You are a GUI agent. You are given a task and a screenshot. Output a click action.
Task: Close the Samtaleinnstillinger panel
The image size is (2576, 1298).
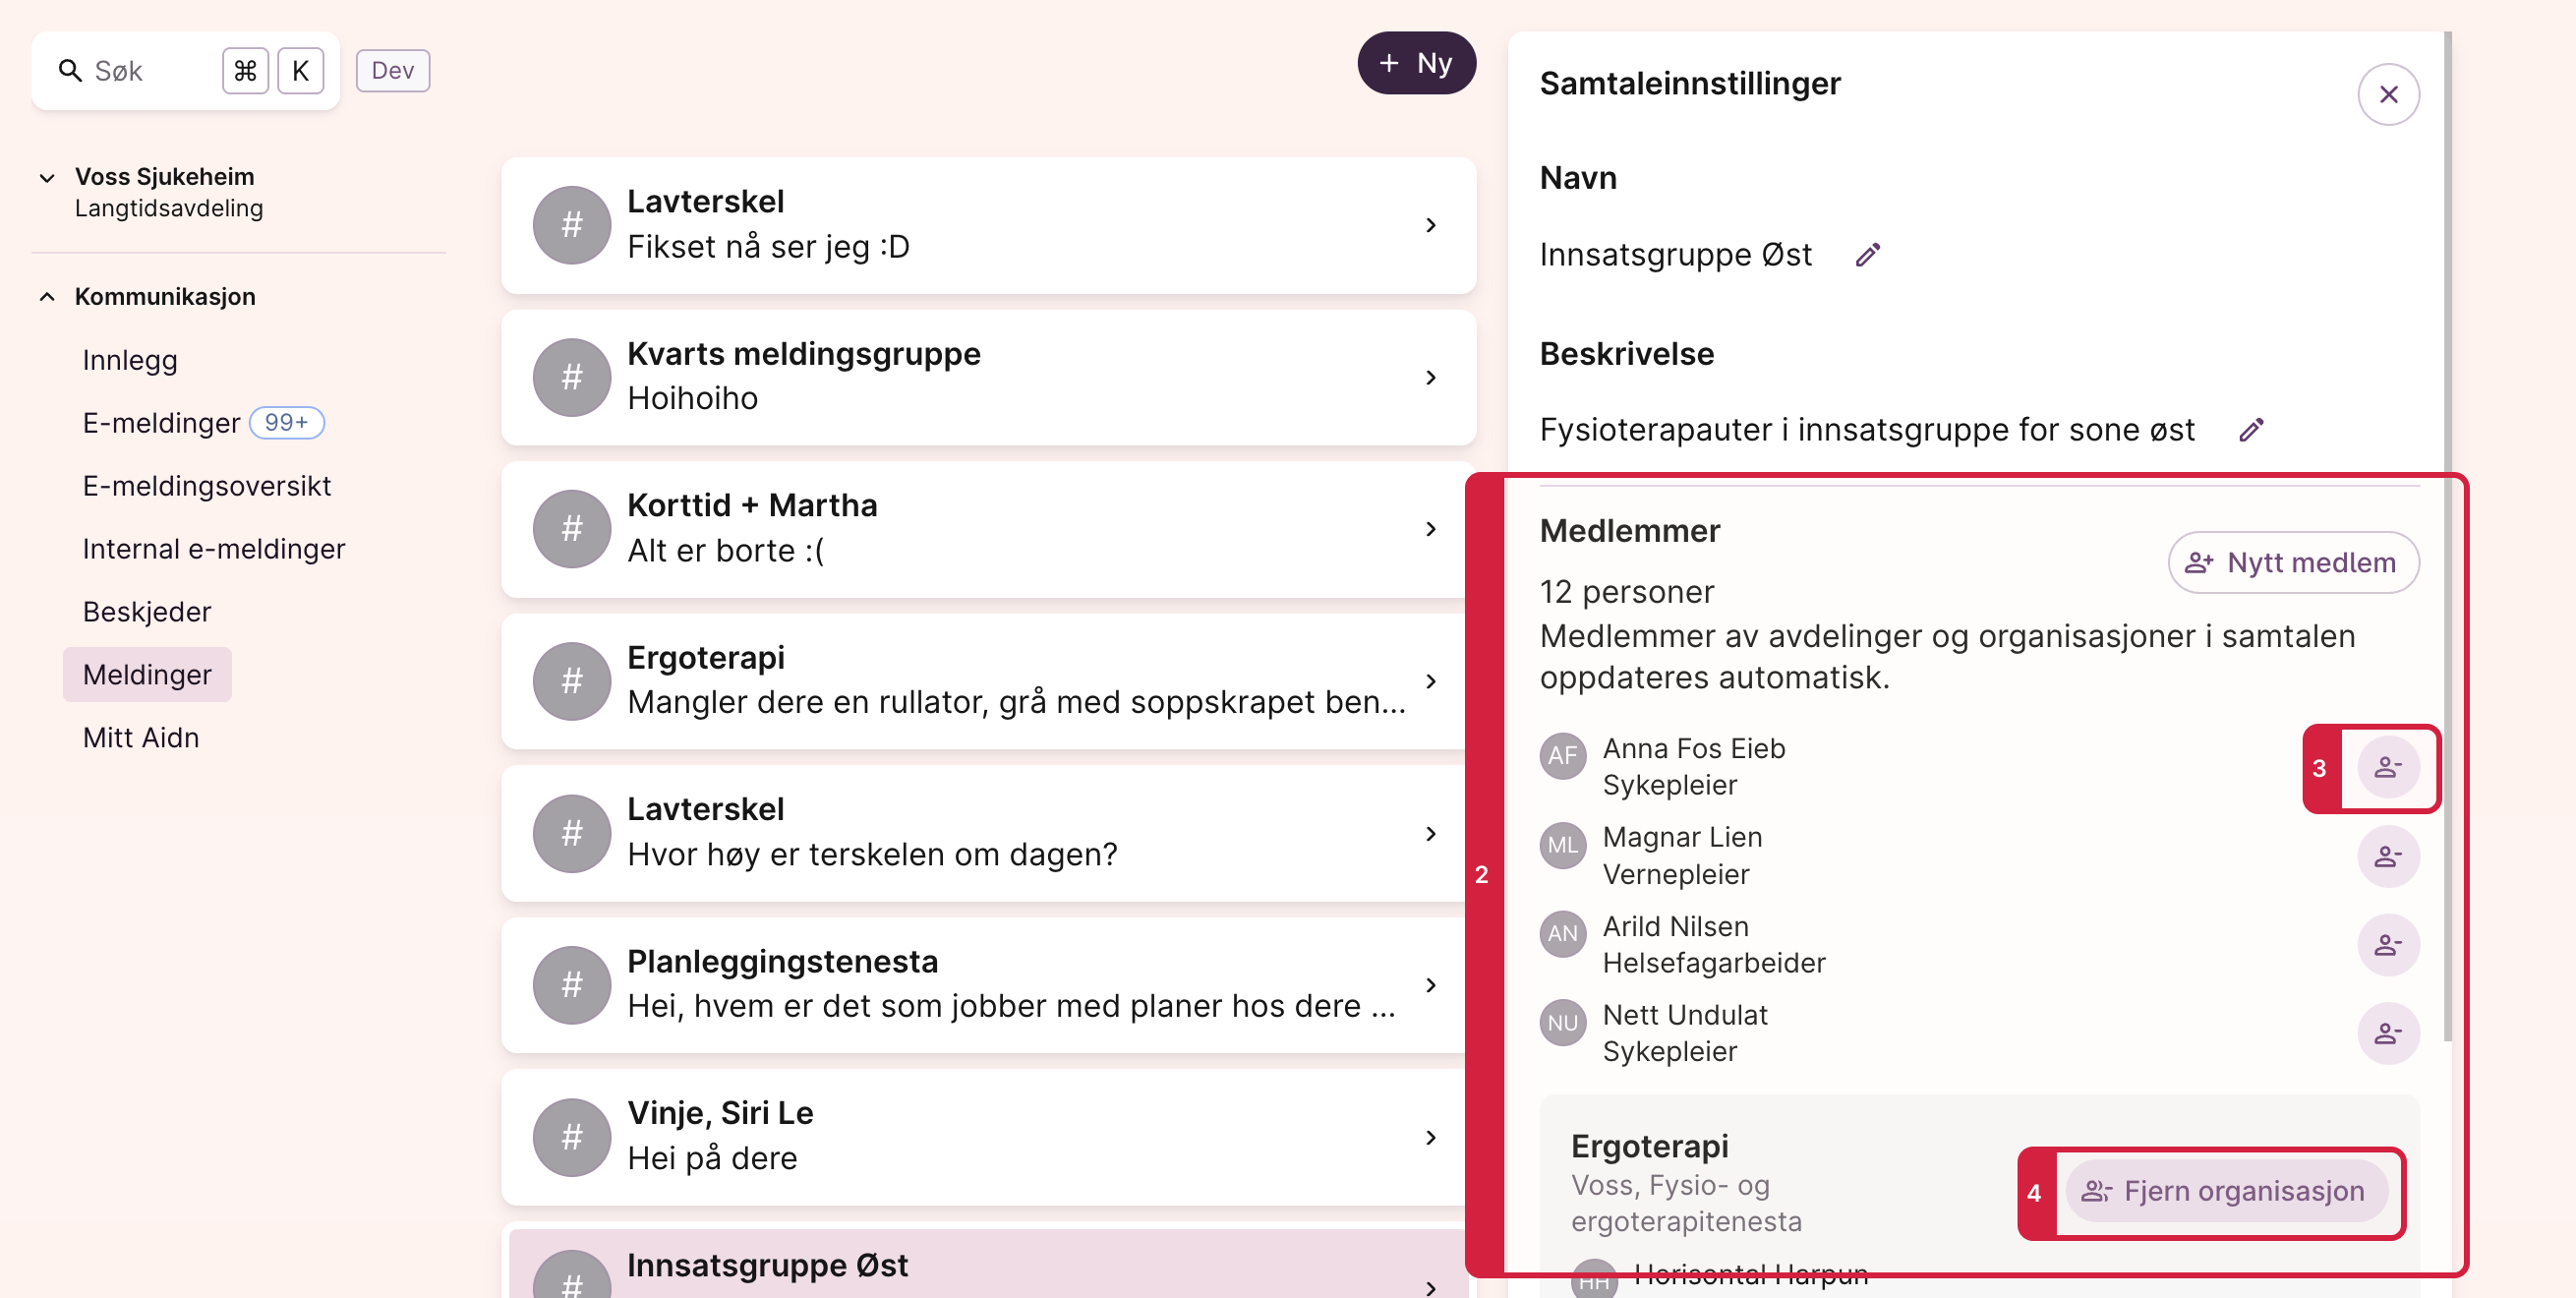(2388, 95)
